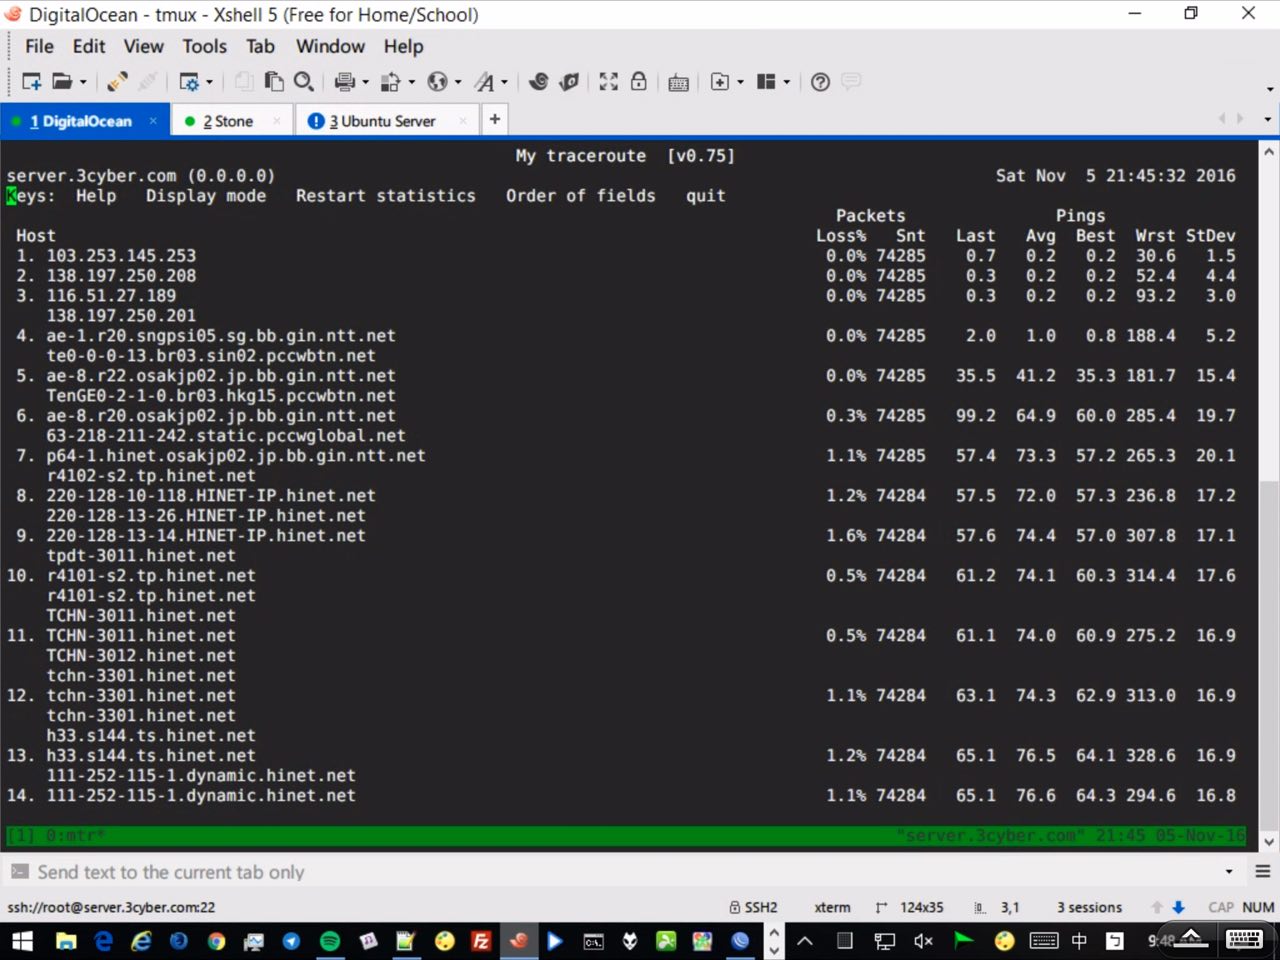Switch to the 2 Stone tab
This screenshot has width=1280, height=960.
click(228, 121)
